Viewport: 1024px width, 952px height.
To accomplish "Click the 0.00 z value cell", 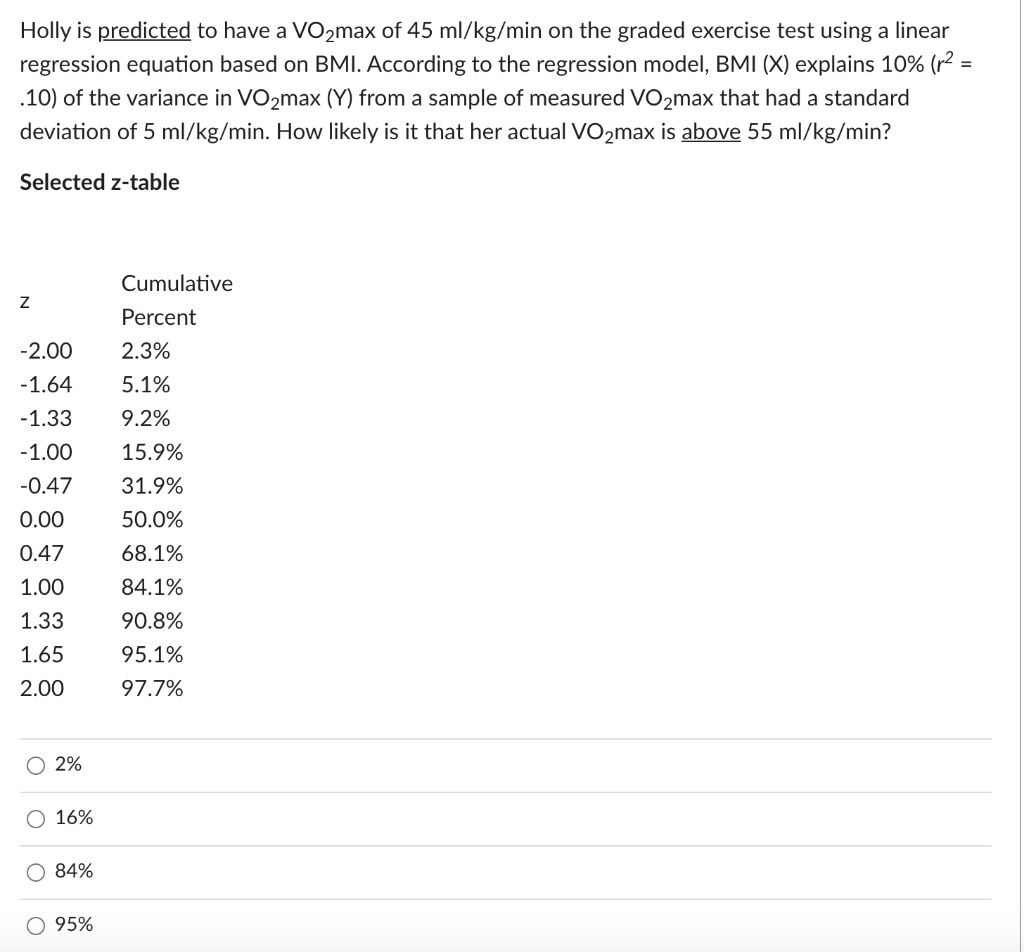I will coord(42,520).
